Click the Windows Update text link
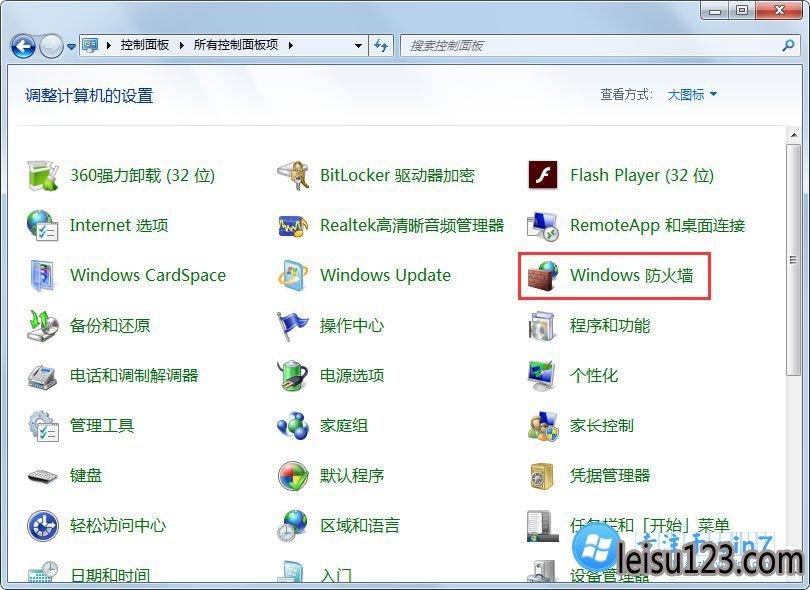810x590 pixels. [385, 275]
